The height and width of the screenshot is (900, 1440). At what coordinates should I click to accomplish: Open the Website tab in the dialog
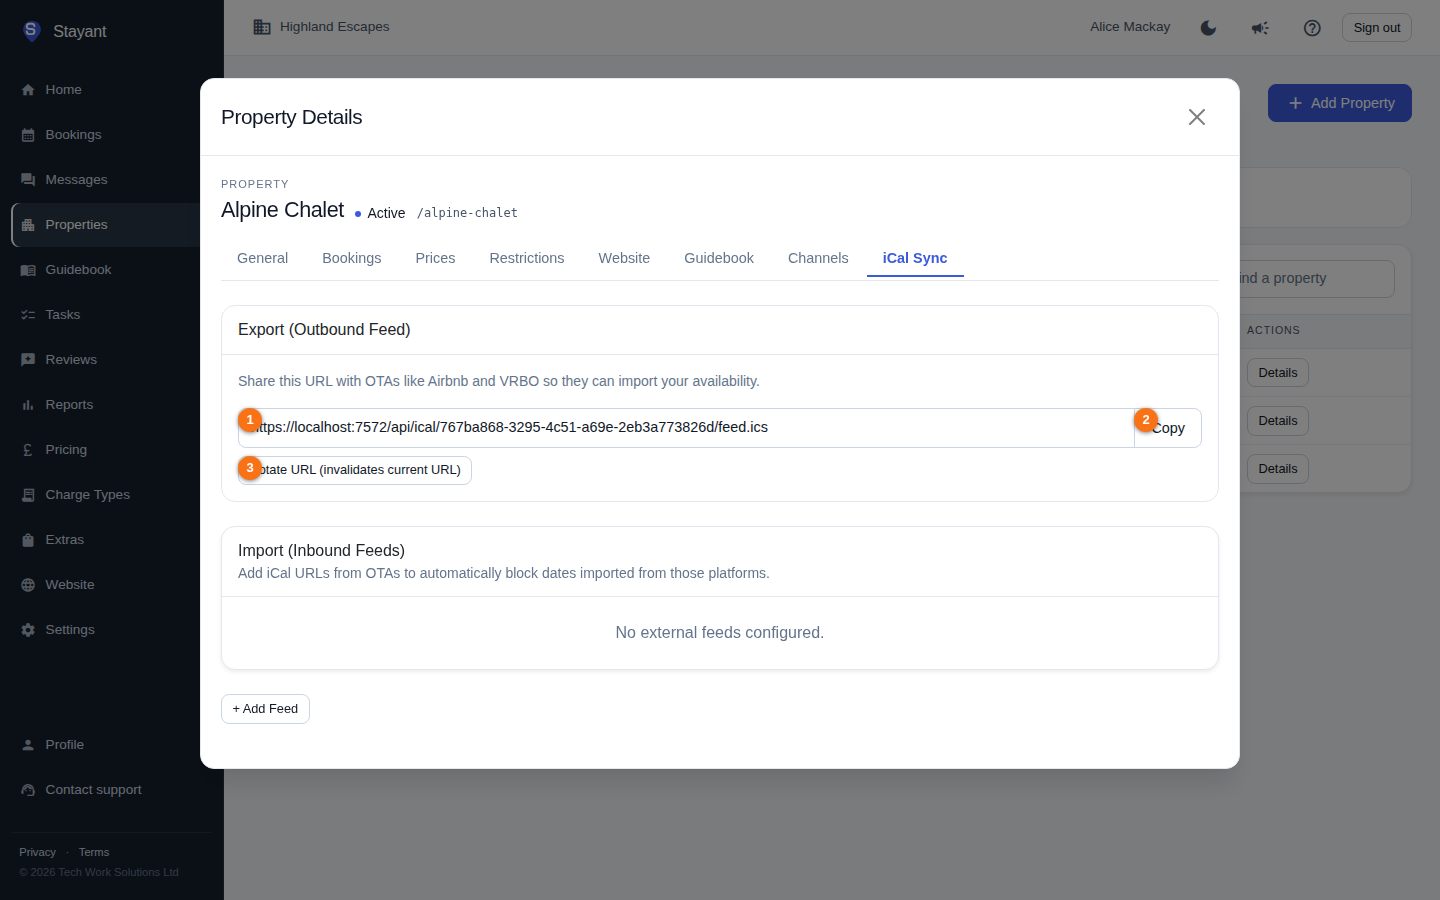(624, 258)
